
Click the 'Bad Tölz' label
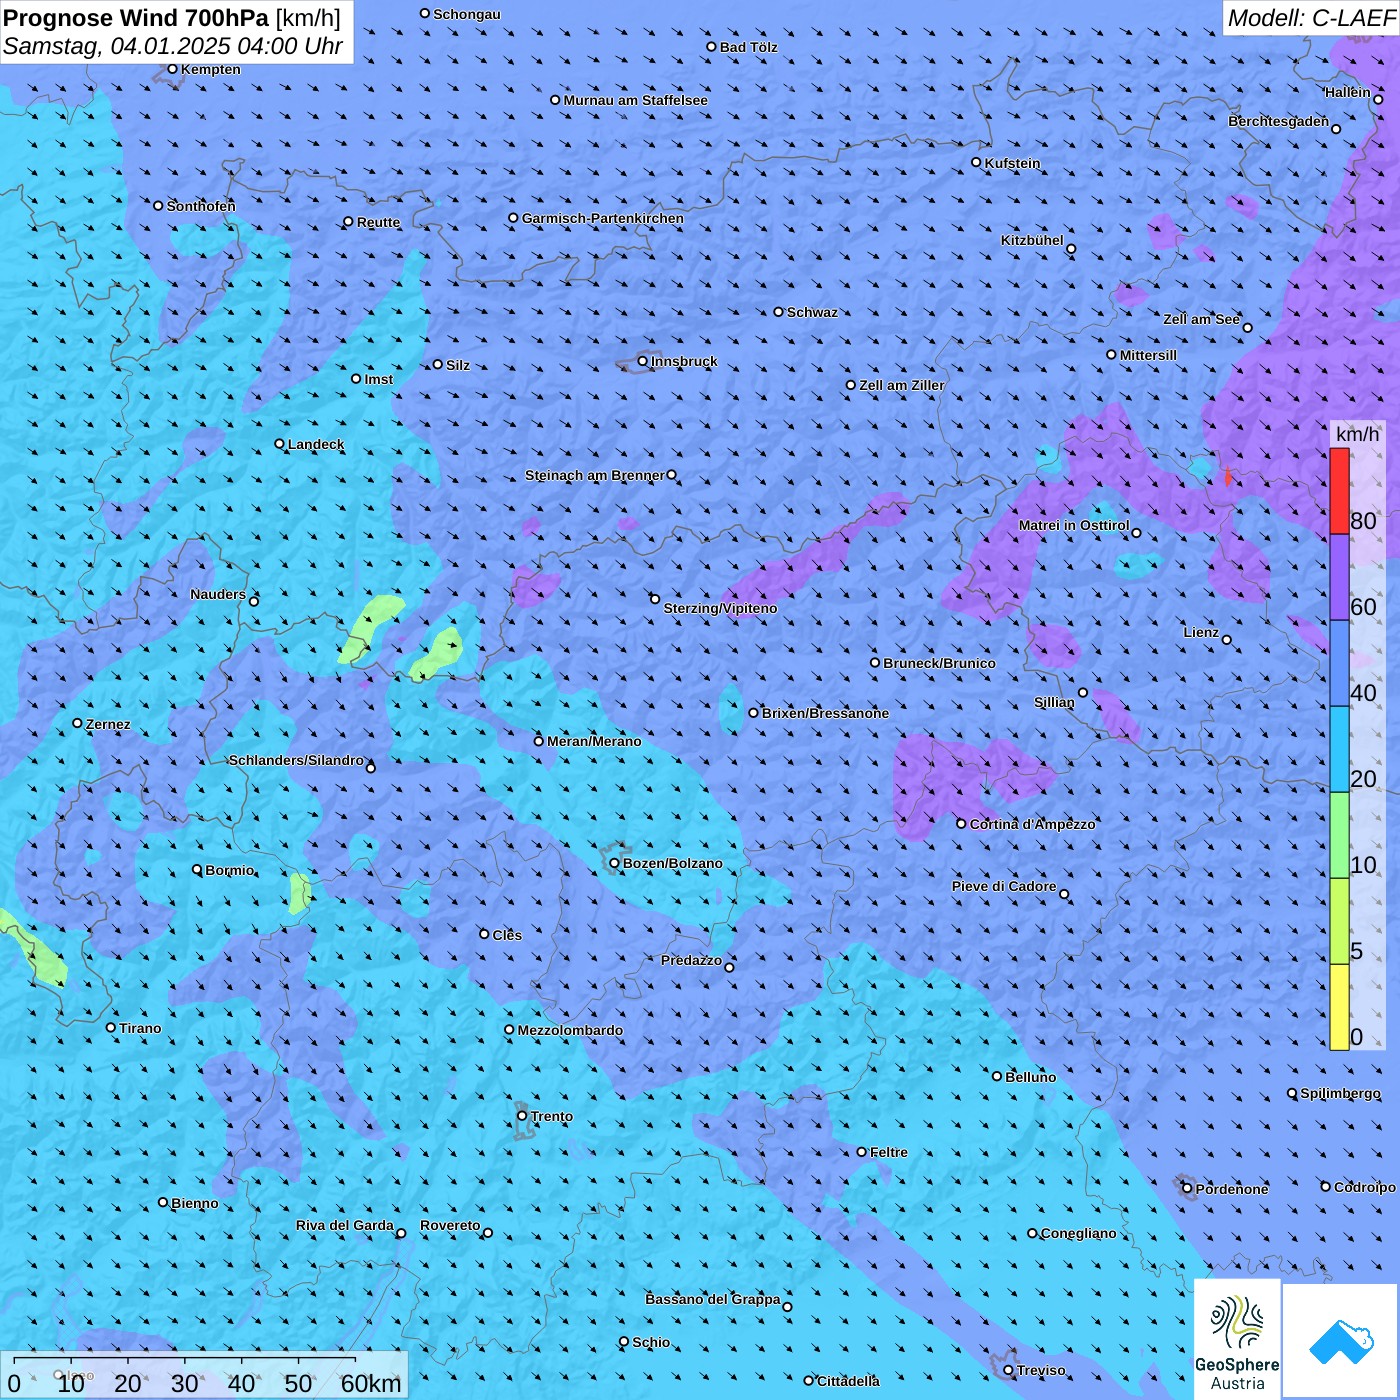coord(749,47)
